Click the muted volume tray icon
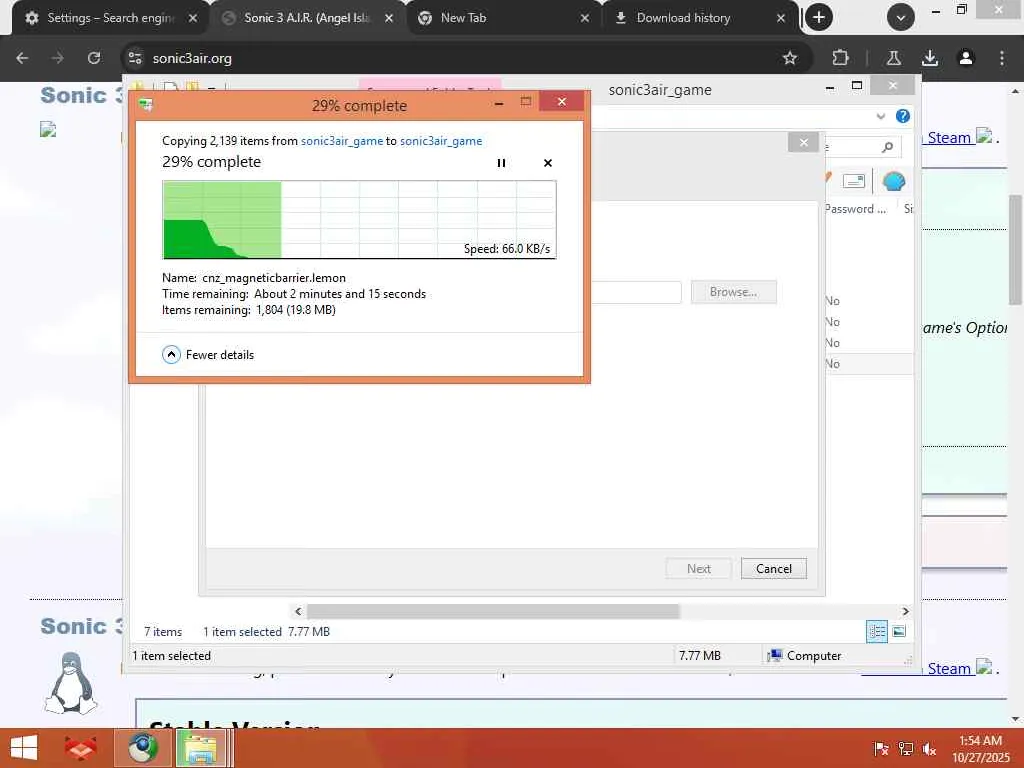Screen dimensions: 1024x768 [x=929, y=749]
